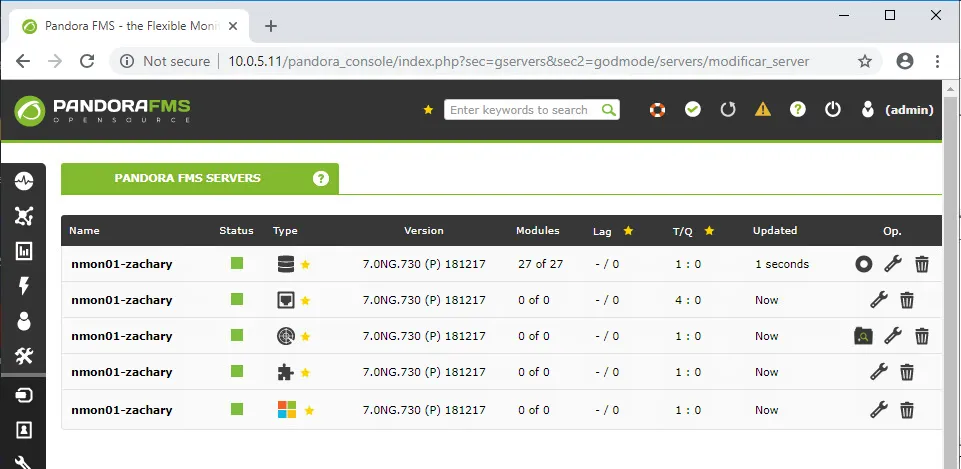Screen dimensions: 961x469
Task: Edit the data server with wrench icon
Action: click(893, 264)
